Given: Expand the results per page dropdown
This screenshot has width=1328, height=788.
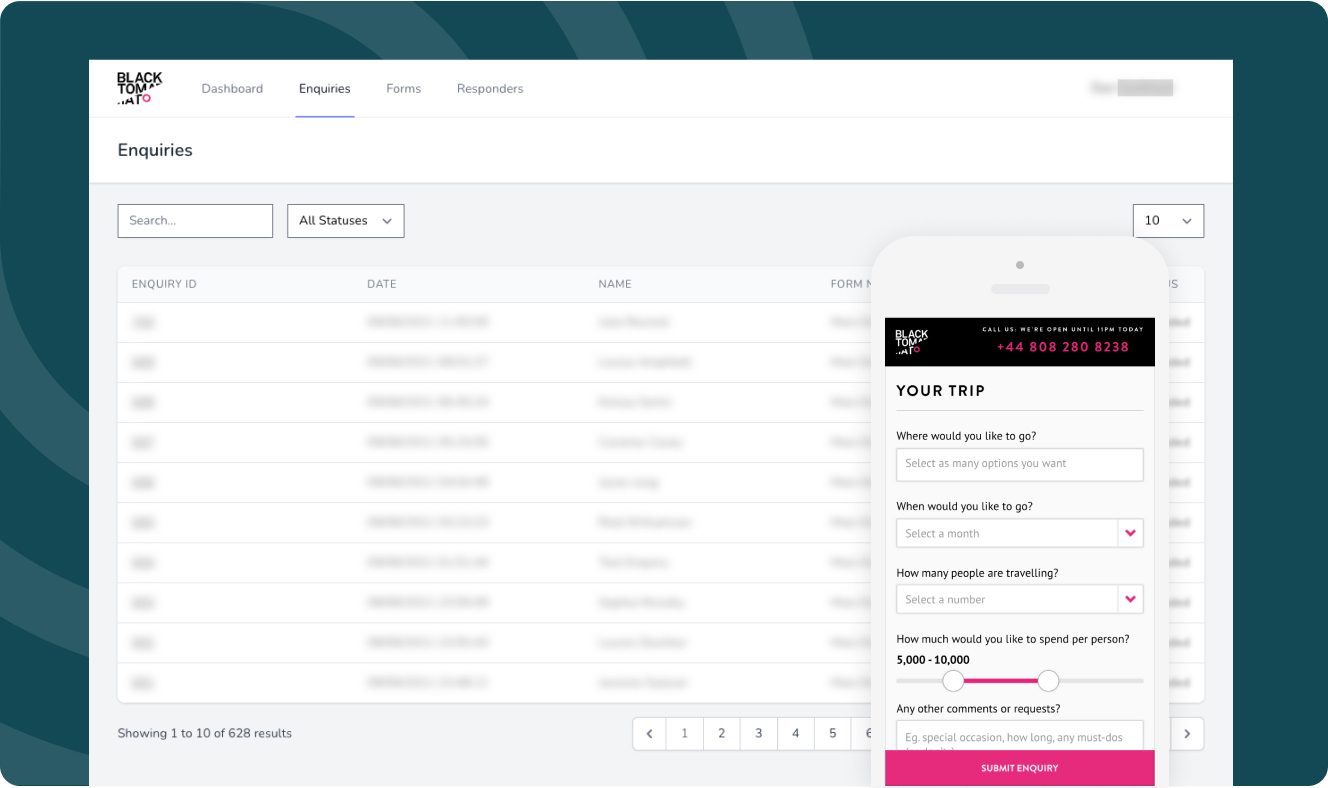Looking at the screenshot, I should point(1168,221).
